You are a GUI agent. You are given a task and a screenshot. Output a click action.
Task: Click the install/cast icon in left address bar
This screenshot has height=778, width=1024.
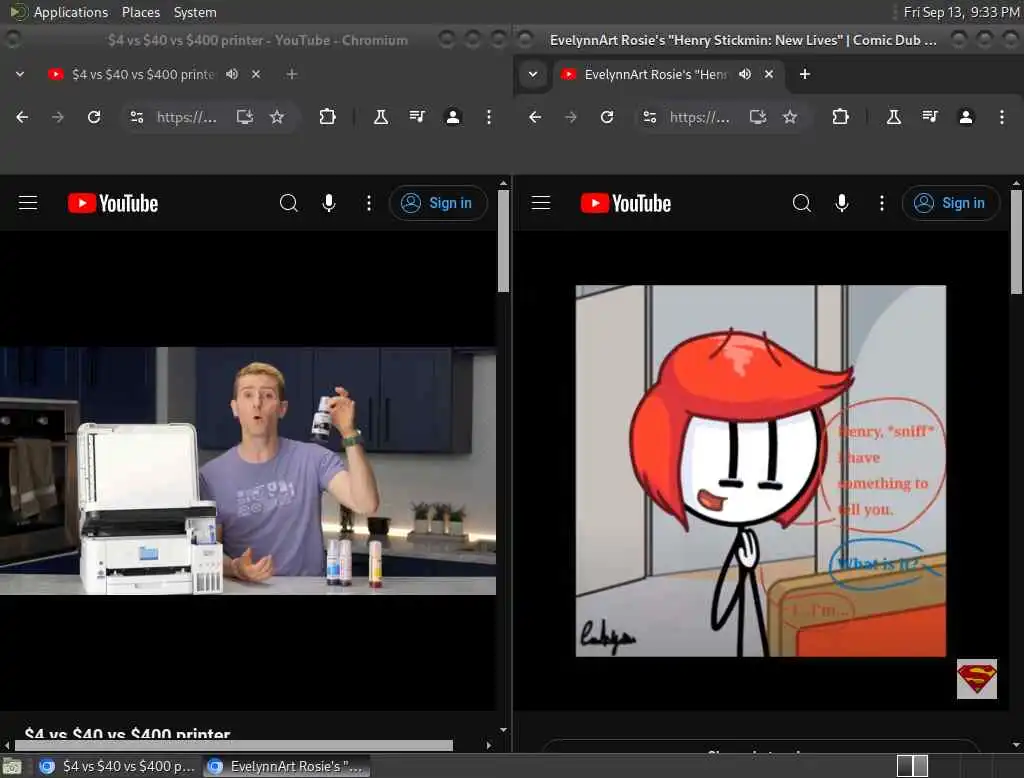245,117
